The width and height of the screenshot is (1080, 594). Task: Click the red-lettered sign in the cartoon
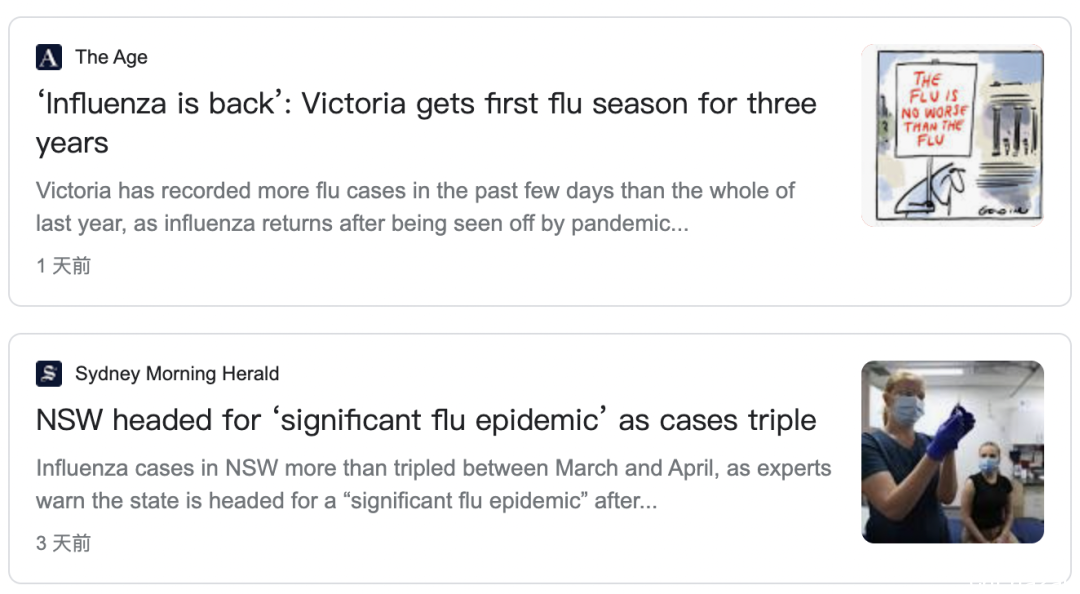(935, 110)
